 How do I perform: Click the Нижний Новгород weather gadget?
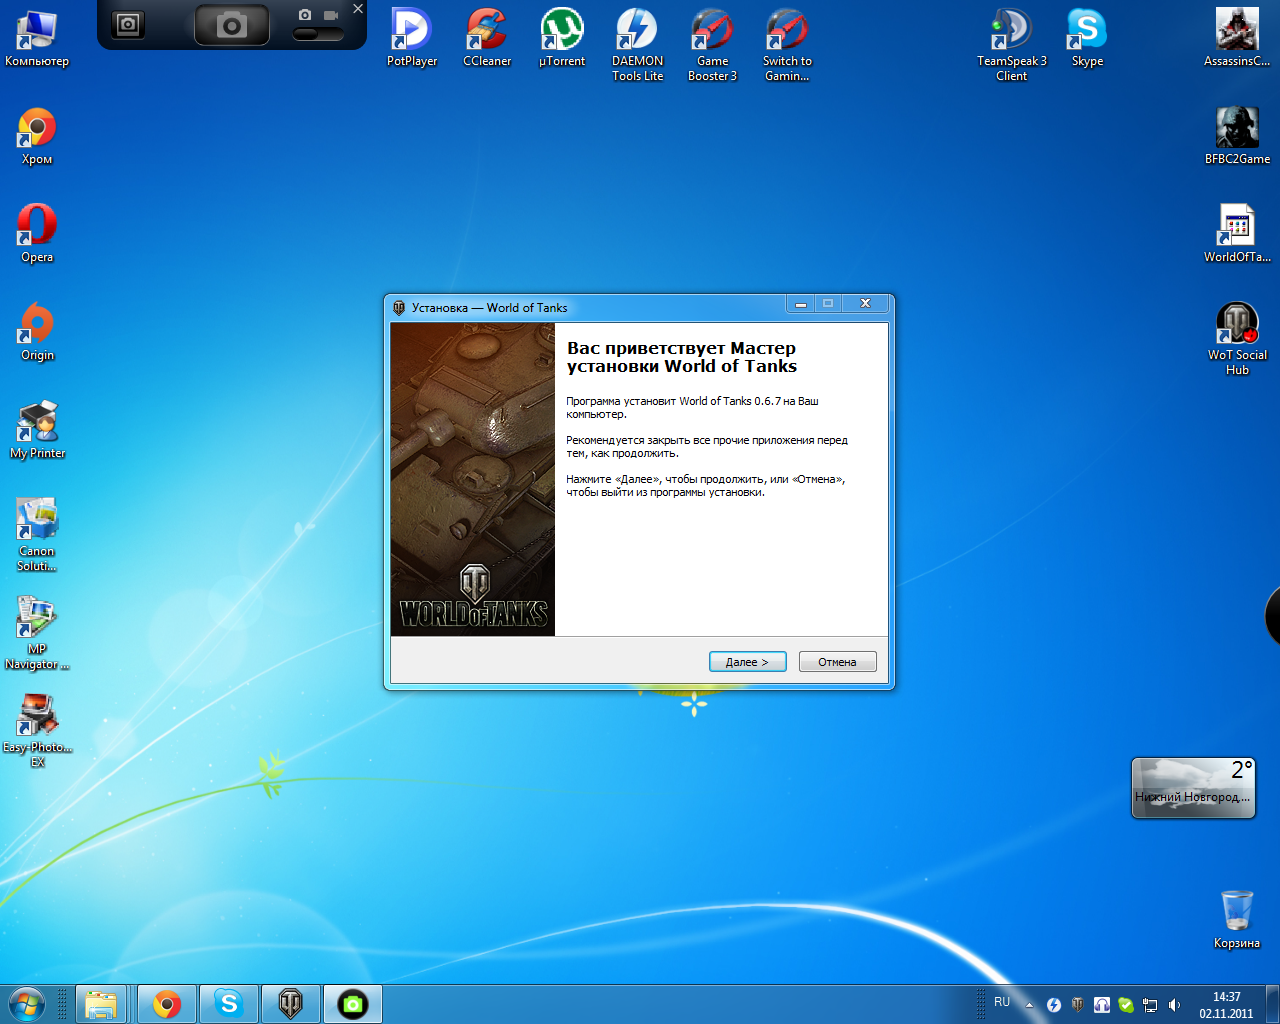(x=1192, y=788)
